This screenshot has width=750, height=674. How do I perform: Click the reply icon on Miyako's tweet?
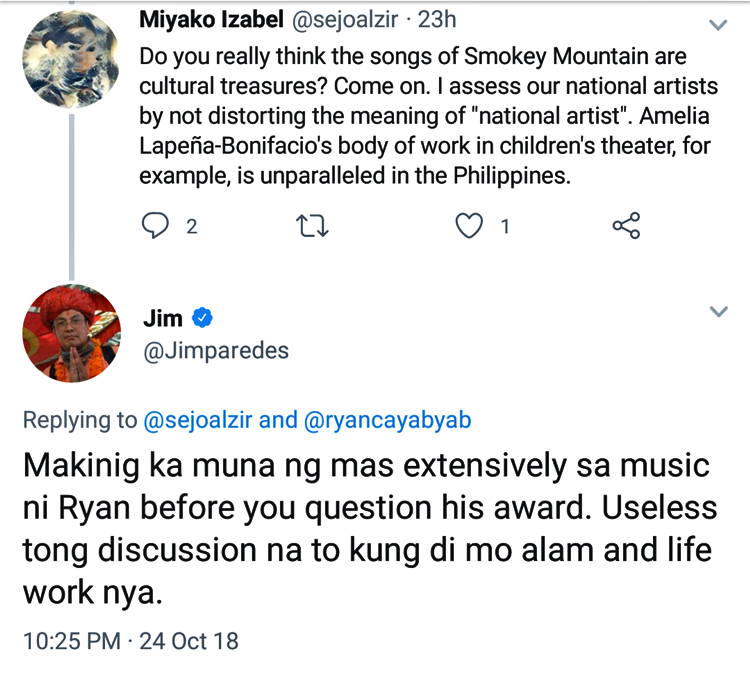point(155,227)
